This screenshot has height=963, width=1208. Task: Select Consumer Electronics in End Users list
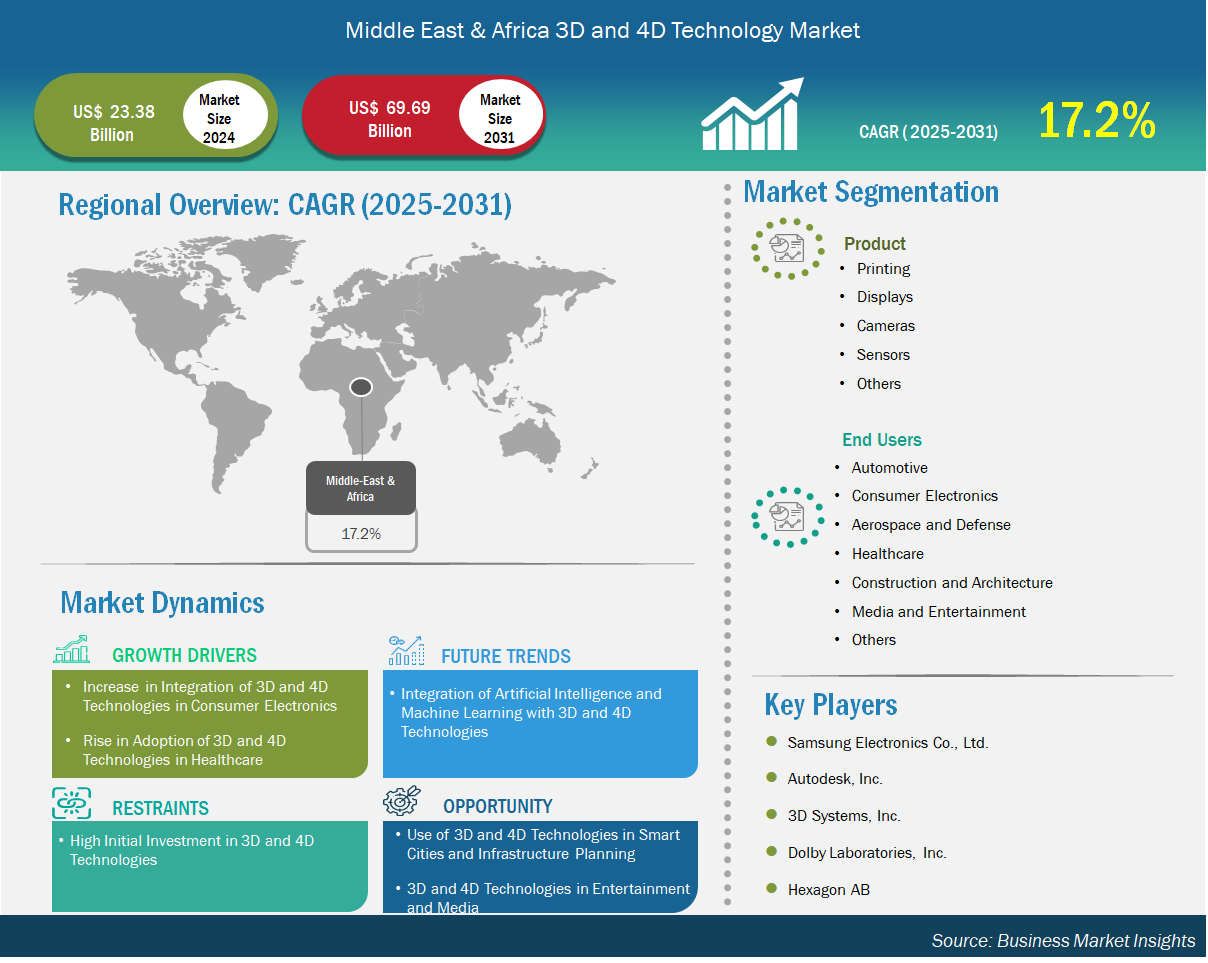[925, 496]
